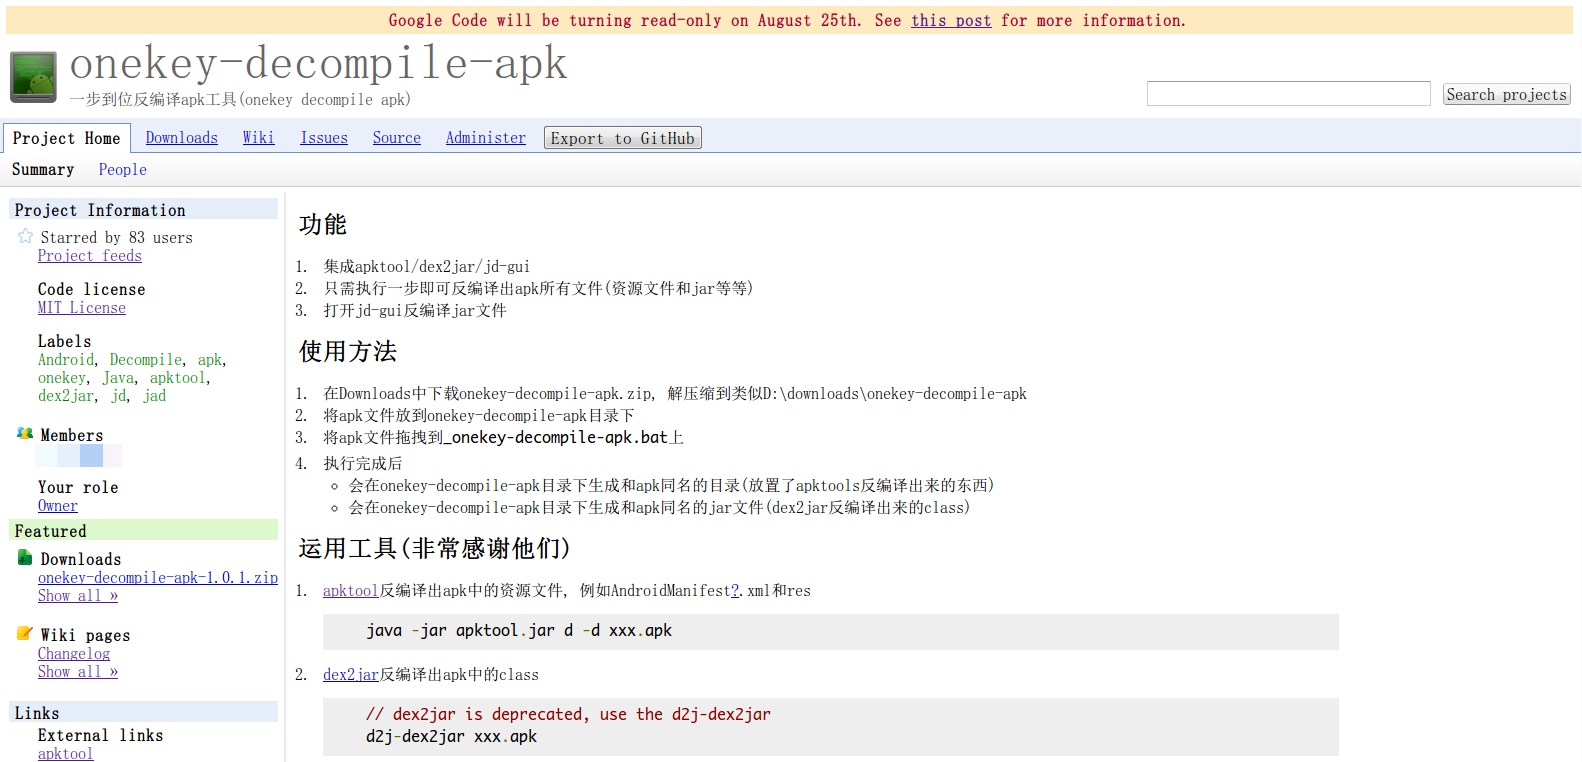
Task: Go to the Issues tab
Action: [x=324, y=138]
